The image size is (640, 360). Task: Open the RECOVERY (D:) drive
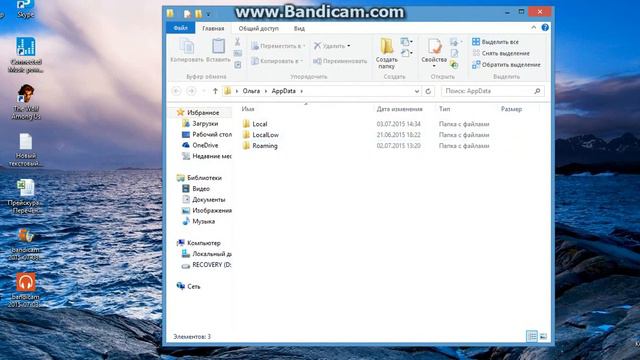(211, 265)
